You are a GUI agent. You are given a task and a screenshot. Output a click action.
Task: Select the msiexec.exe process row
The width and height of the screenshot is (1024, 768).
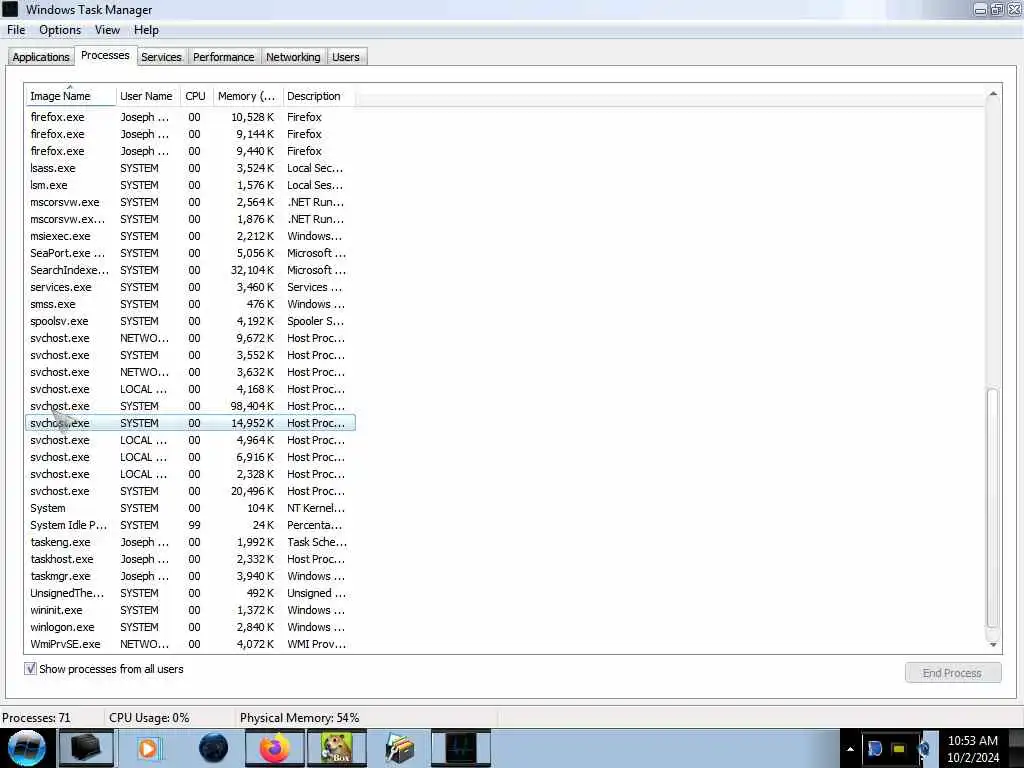click(x=190, y=236)
